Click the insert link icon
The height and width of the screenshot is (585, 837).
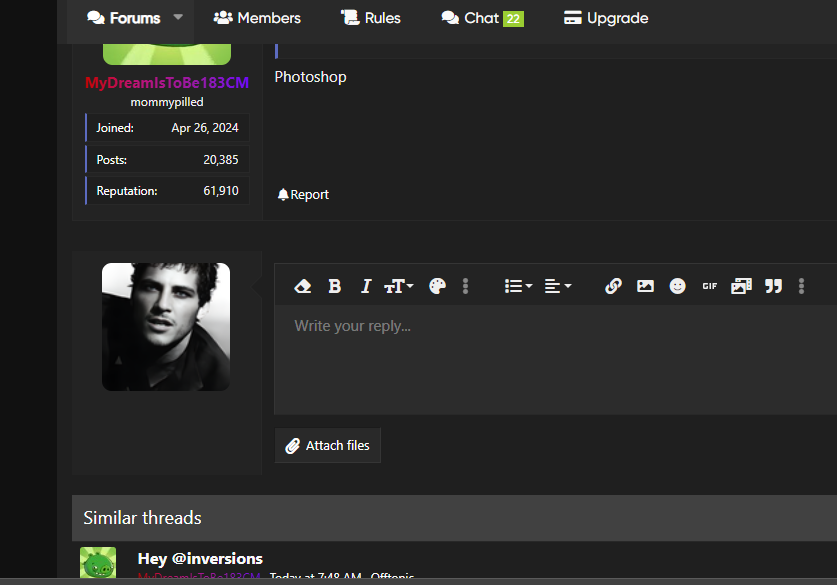[x=614, y=286]
